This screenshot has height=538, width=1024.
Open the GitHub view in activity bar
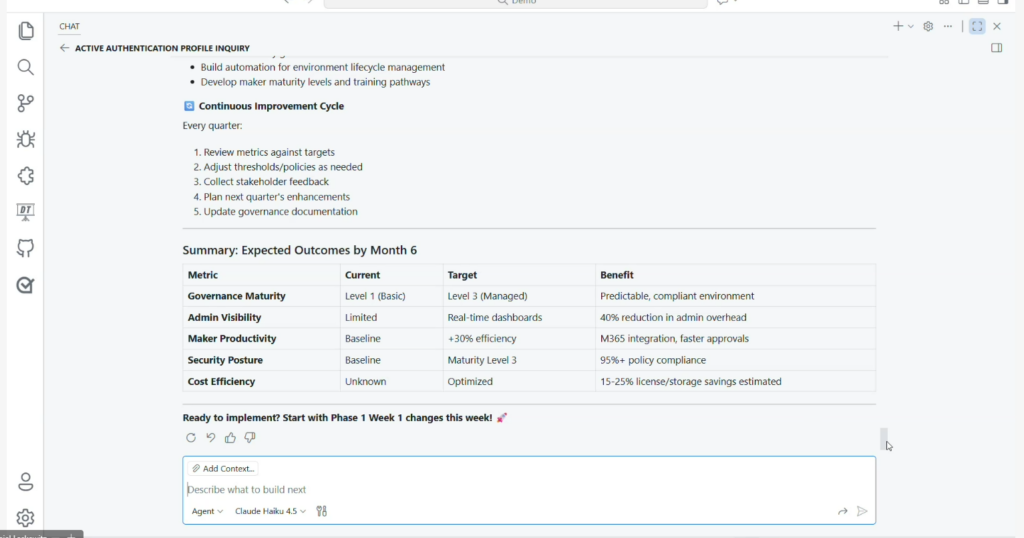click(25, 248)
